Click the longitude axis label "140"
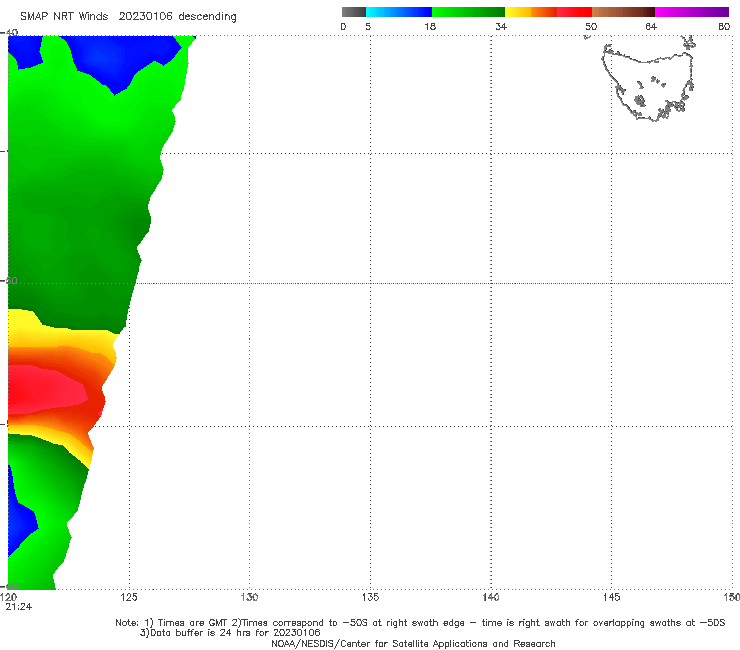Screen dimensions: 740x650 point(491,597)
